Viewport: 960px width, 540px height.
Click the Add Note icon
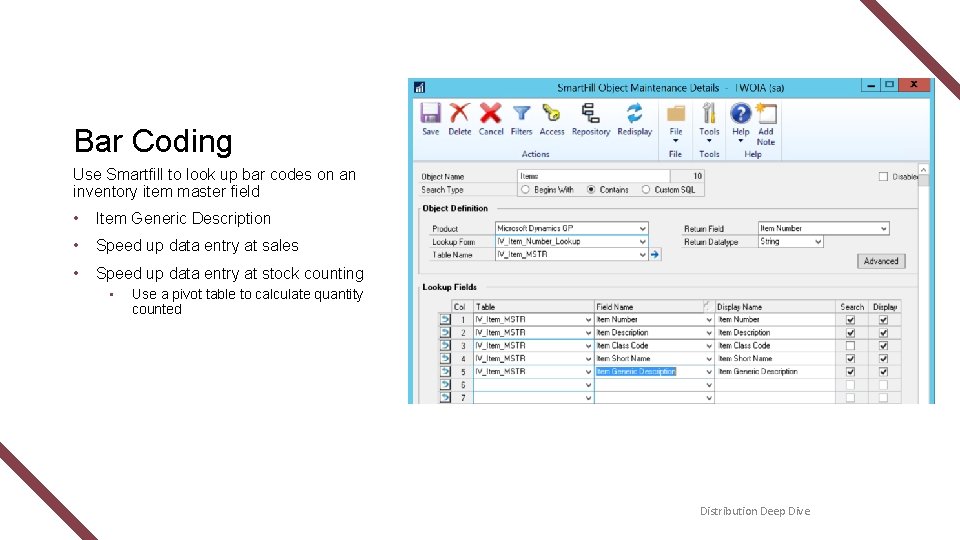pyautogui.click(x=766, y=113)
